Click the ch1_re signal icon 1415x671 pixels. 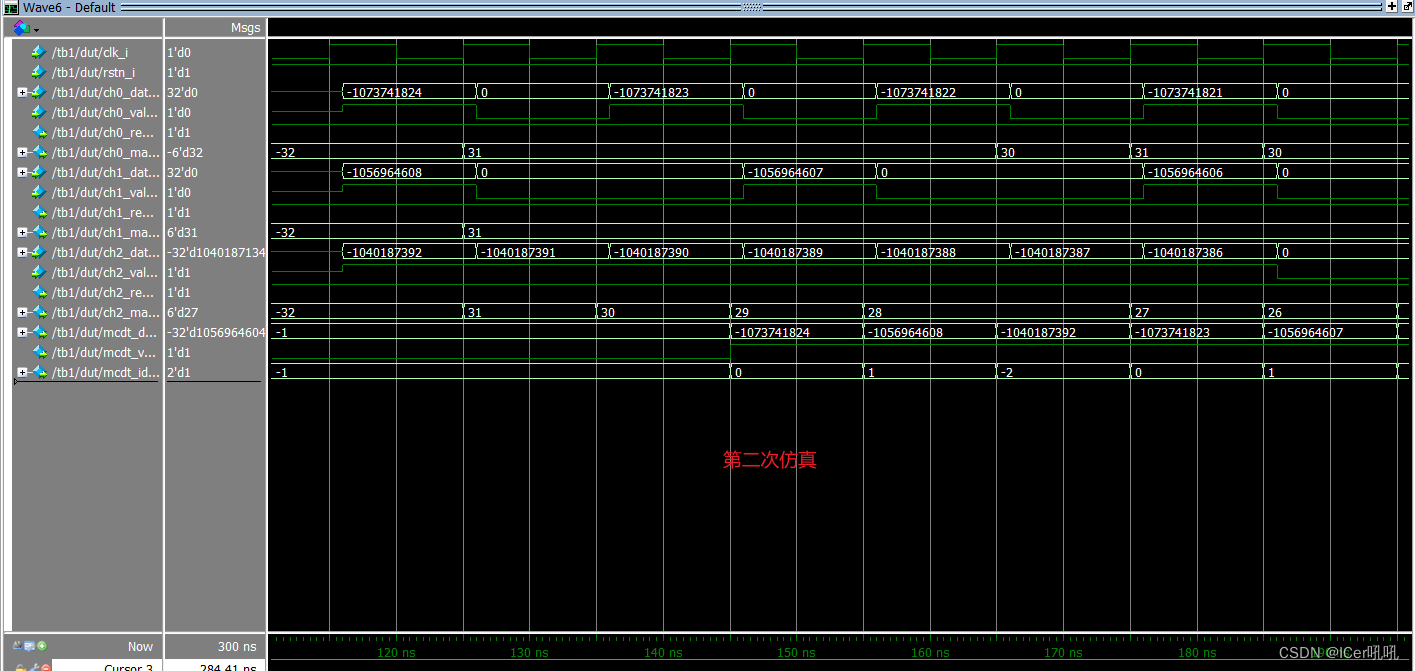pyautogui.click(x=39, y=212)
